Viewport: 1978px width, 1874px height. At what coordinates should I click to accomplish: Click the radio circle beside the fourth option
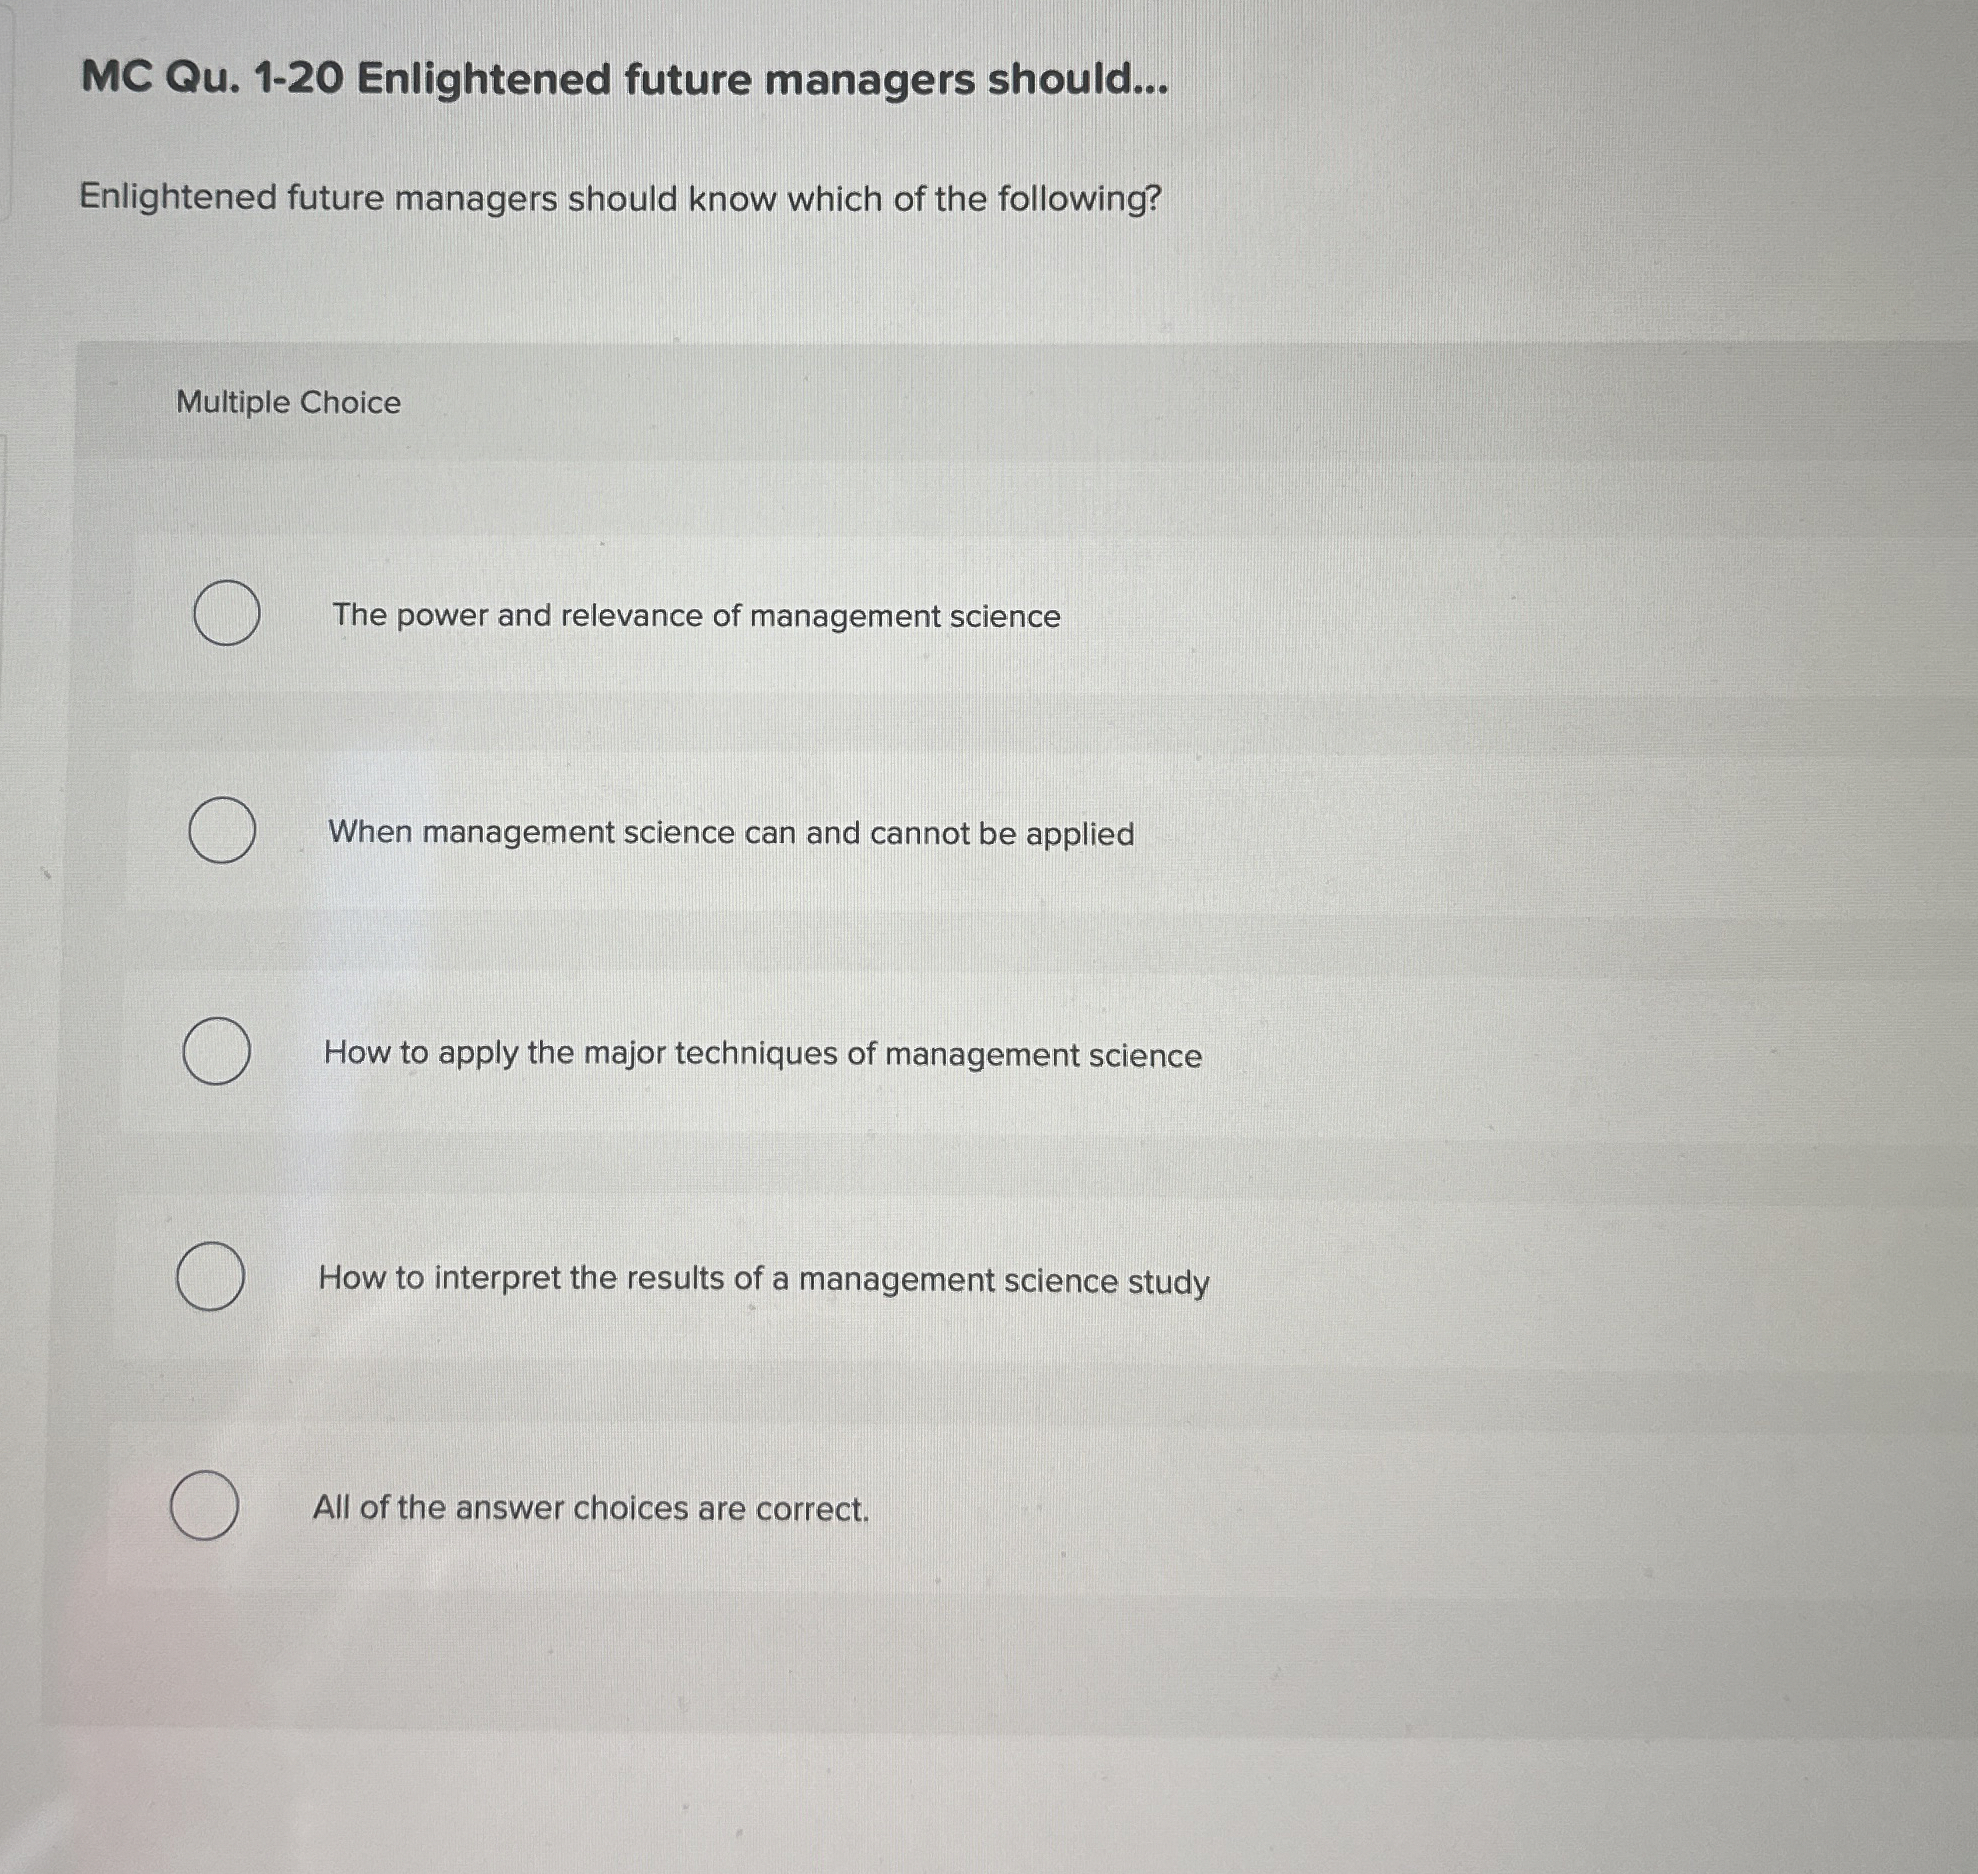[210, 1278]
